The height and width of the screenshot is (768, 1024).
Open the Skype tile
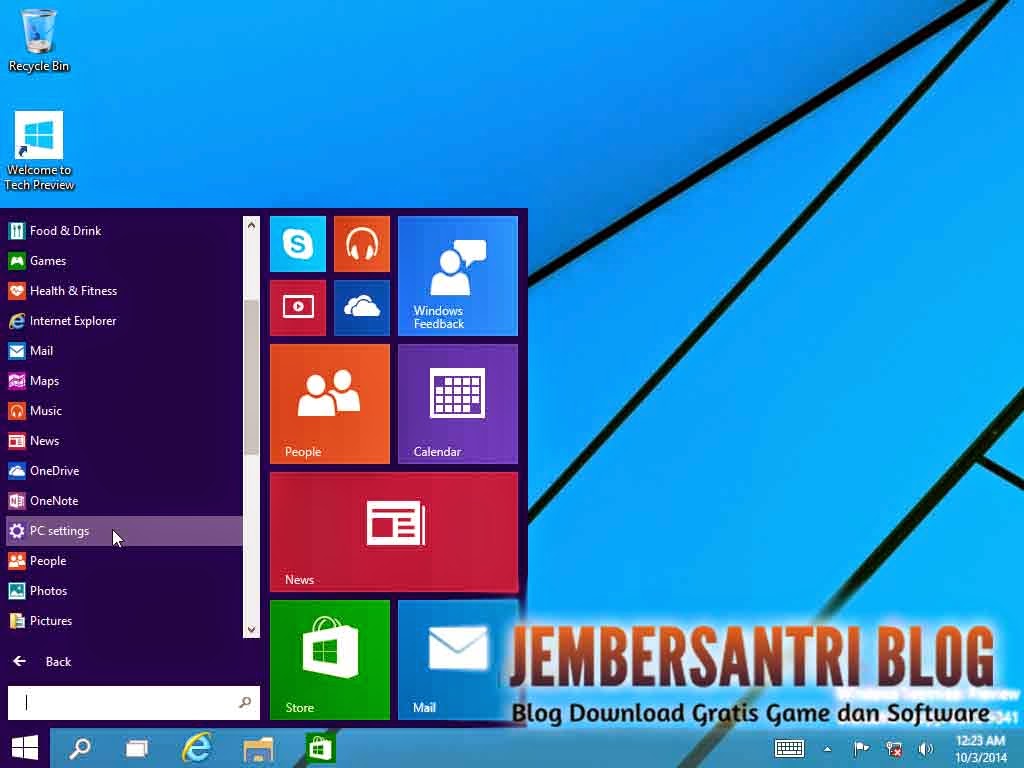point(298,244)
